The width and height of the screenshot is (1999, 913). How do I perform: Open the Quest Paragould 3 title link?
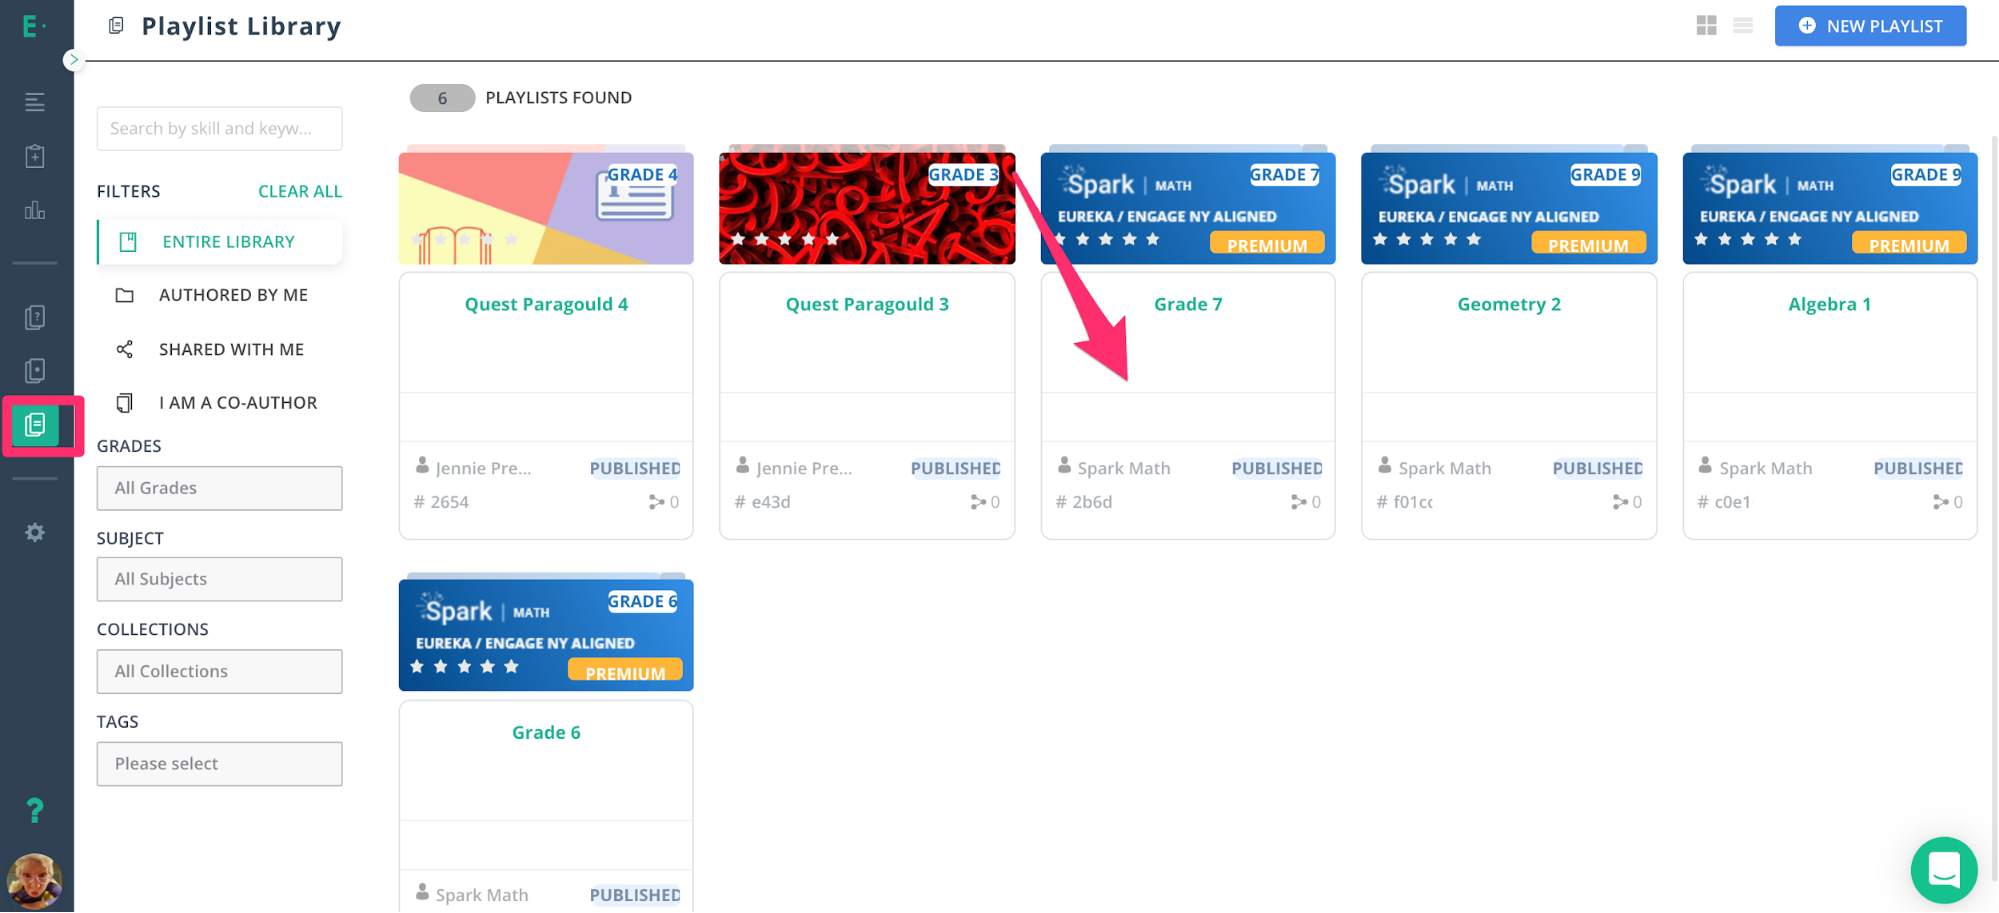click(x=867, y=304)
